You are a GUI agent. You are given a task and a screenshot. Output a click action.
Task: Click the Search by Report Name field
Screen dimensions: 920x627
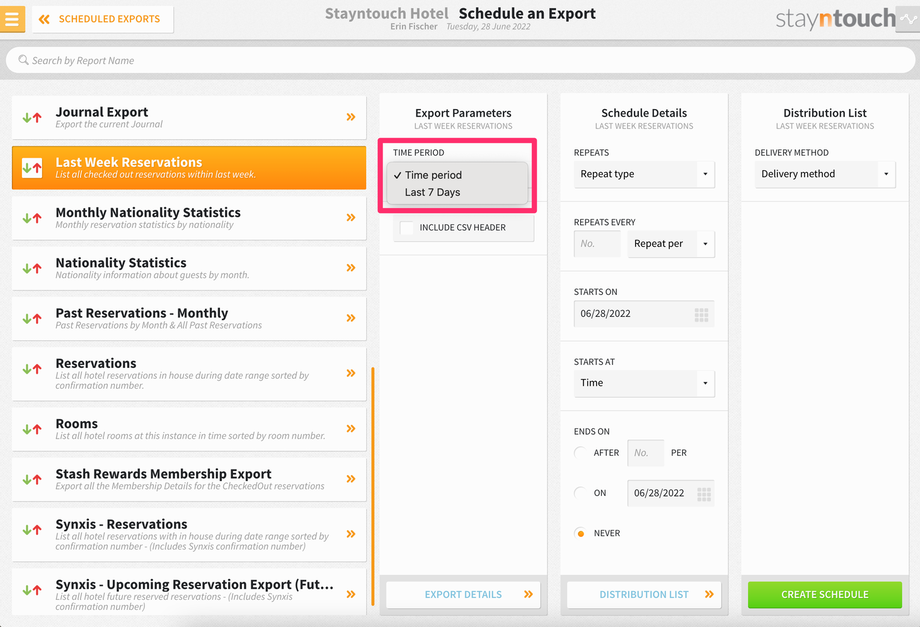tap(460, 60)
